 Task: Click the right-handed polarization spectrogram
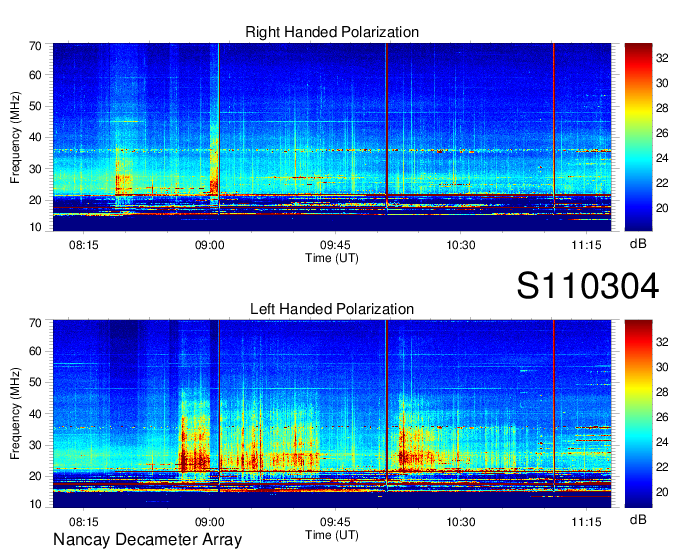[332, 137]
